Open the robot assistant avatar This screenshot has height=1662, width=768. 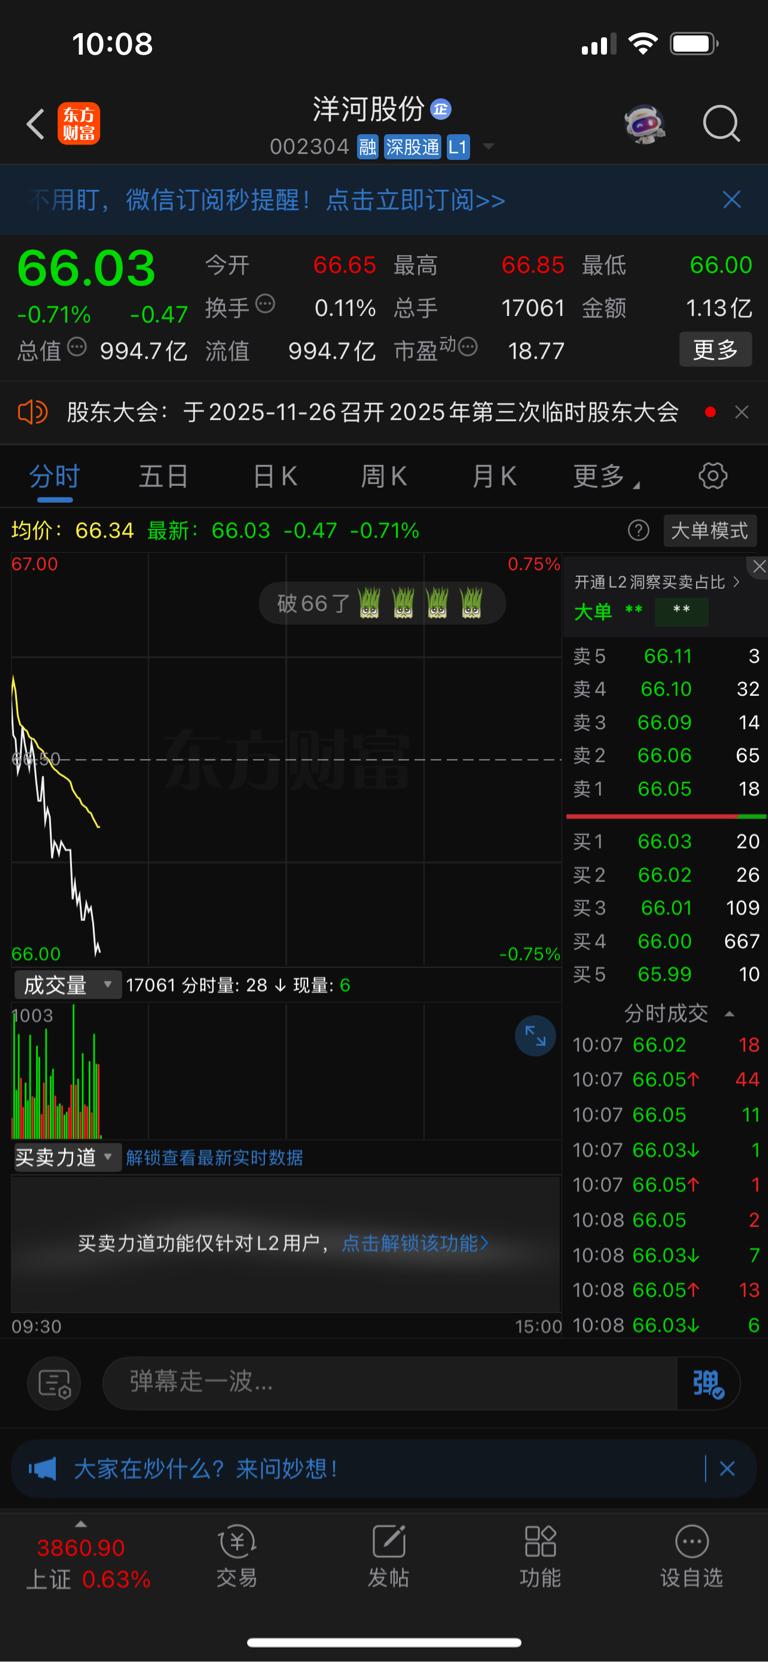pos(645,124)
